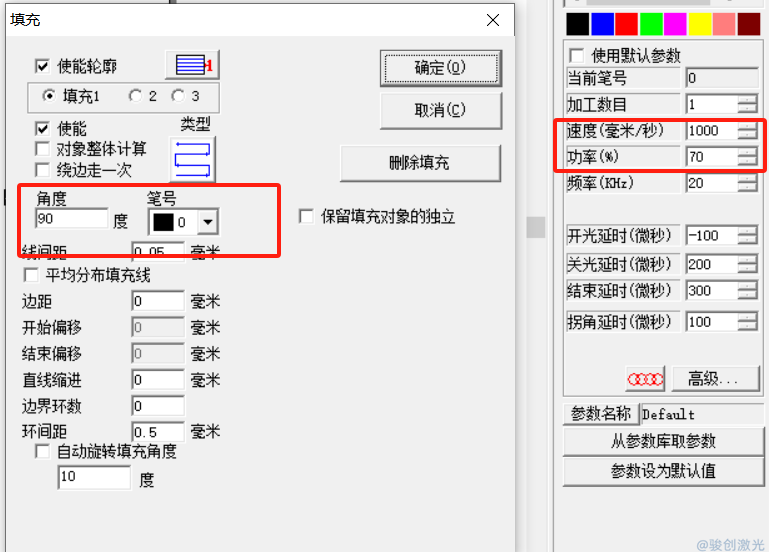
Task: Enable 自动旋转填充角度 checkbox
Action: (43, 451)
